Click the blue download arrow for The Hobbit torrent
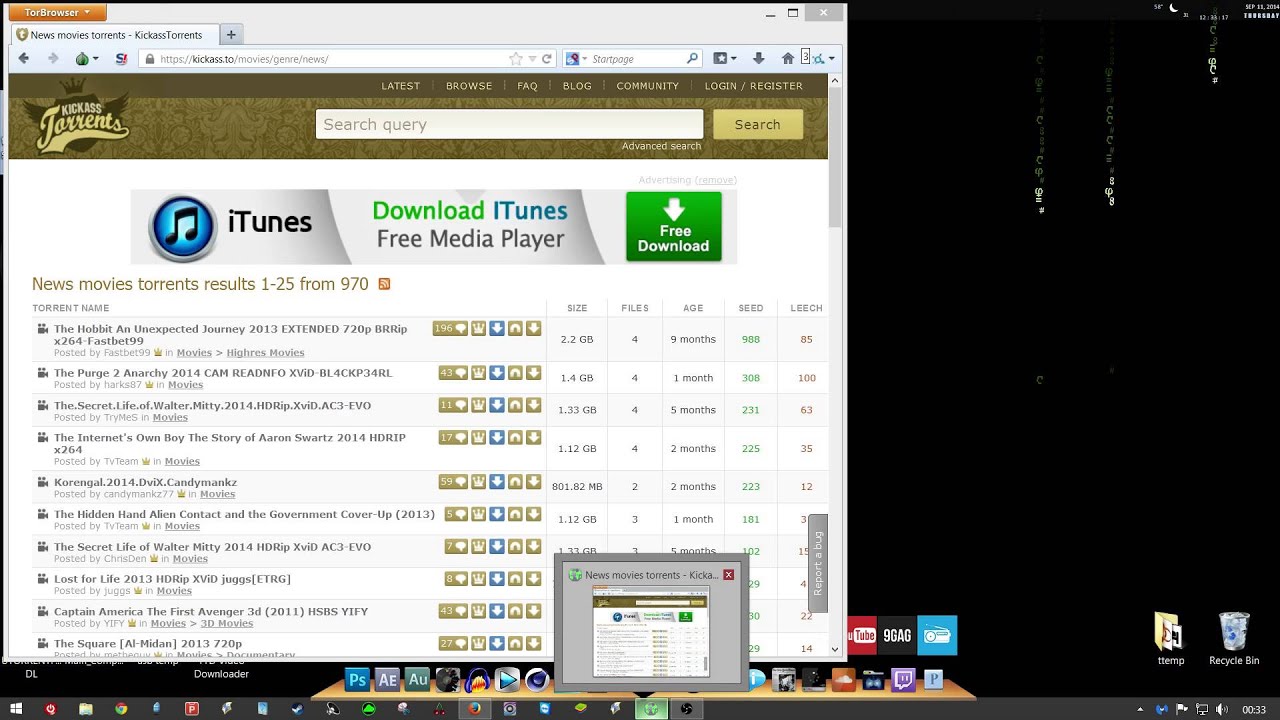This screenshot has height=720, width=1280. pos(497,329)
